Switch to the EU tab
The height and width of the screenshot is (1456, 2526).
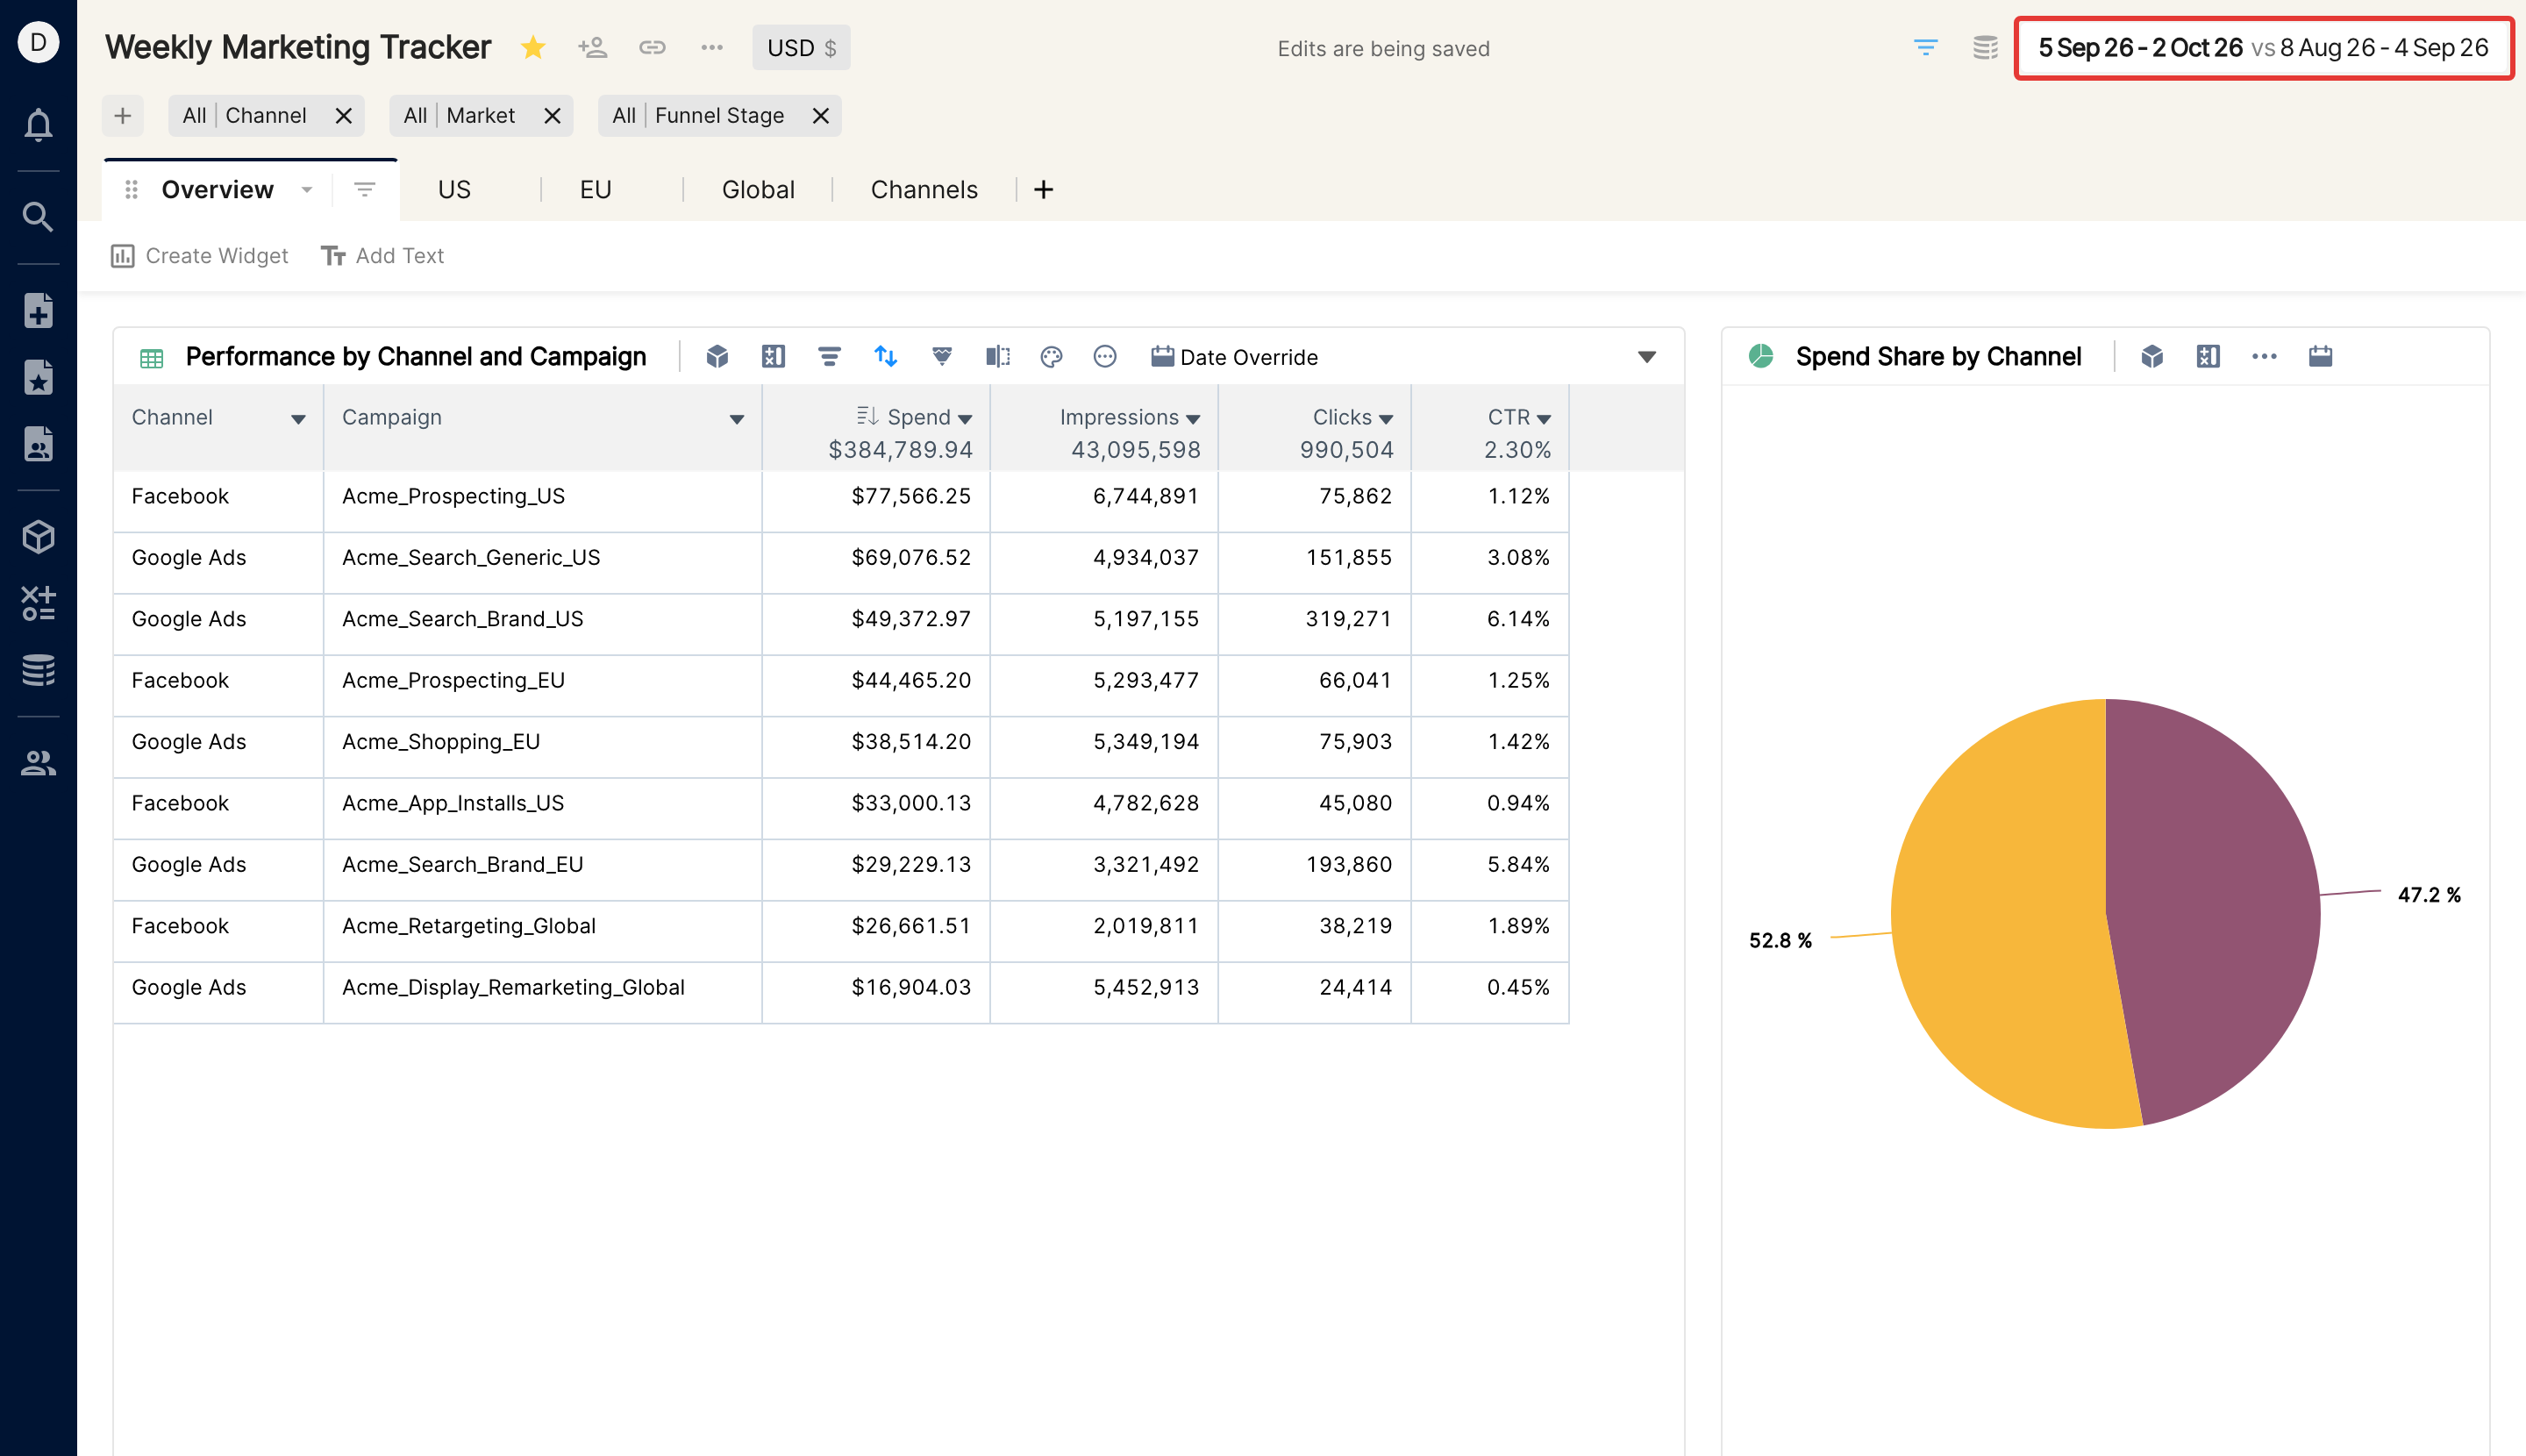[x=595, y=190]
